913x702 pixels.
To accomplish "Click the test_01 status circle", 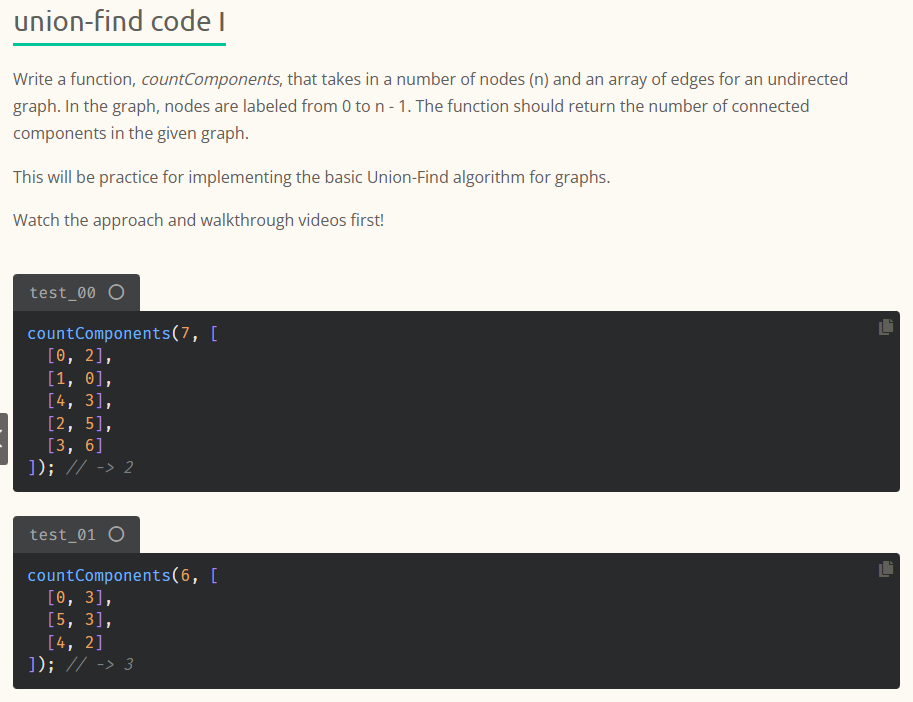I will [116, 535].
